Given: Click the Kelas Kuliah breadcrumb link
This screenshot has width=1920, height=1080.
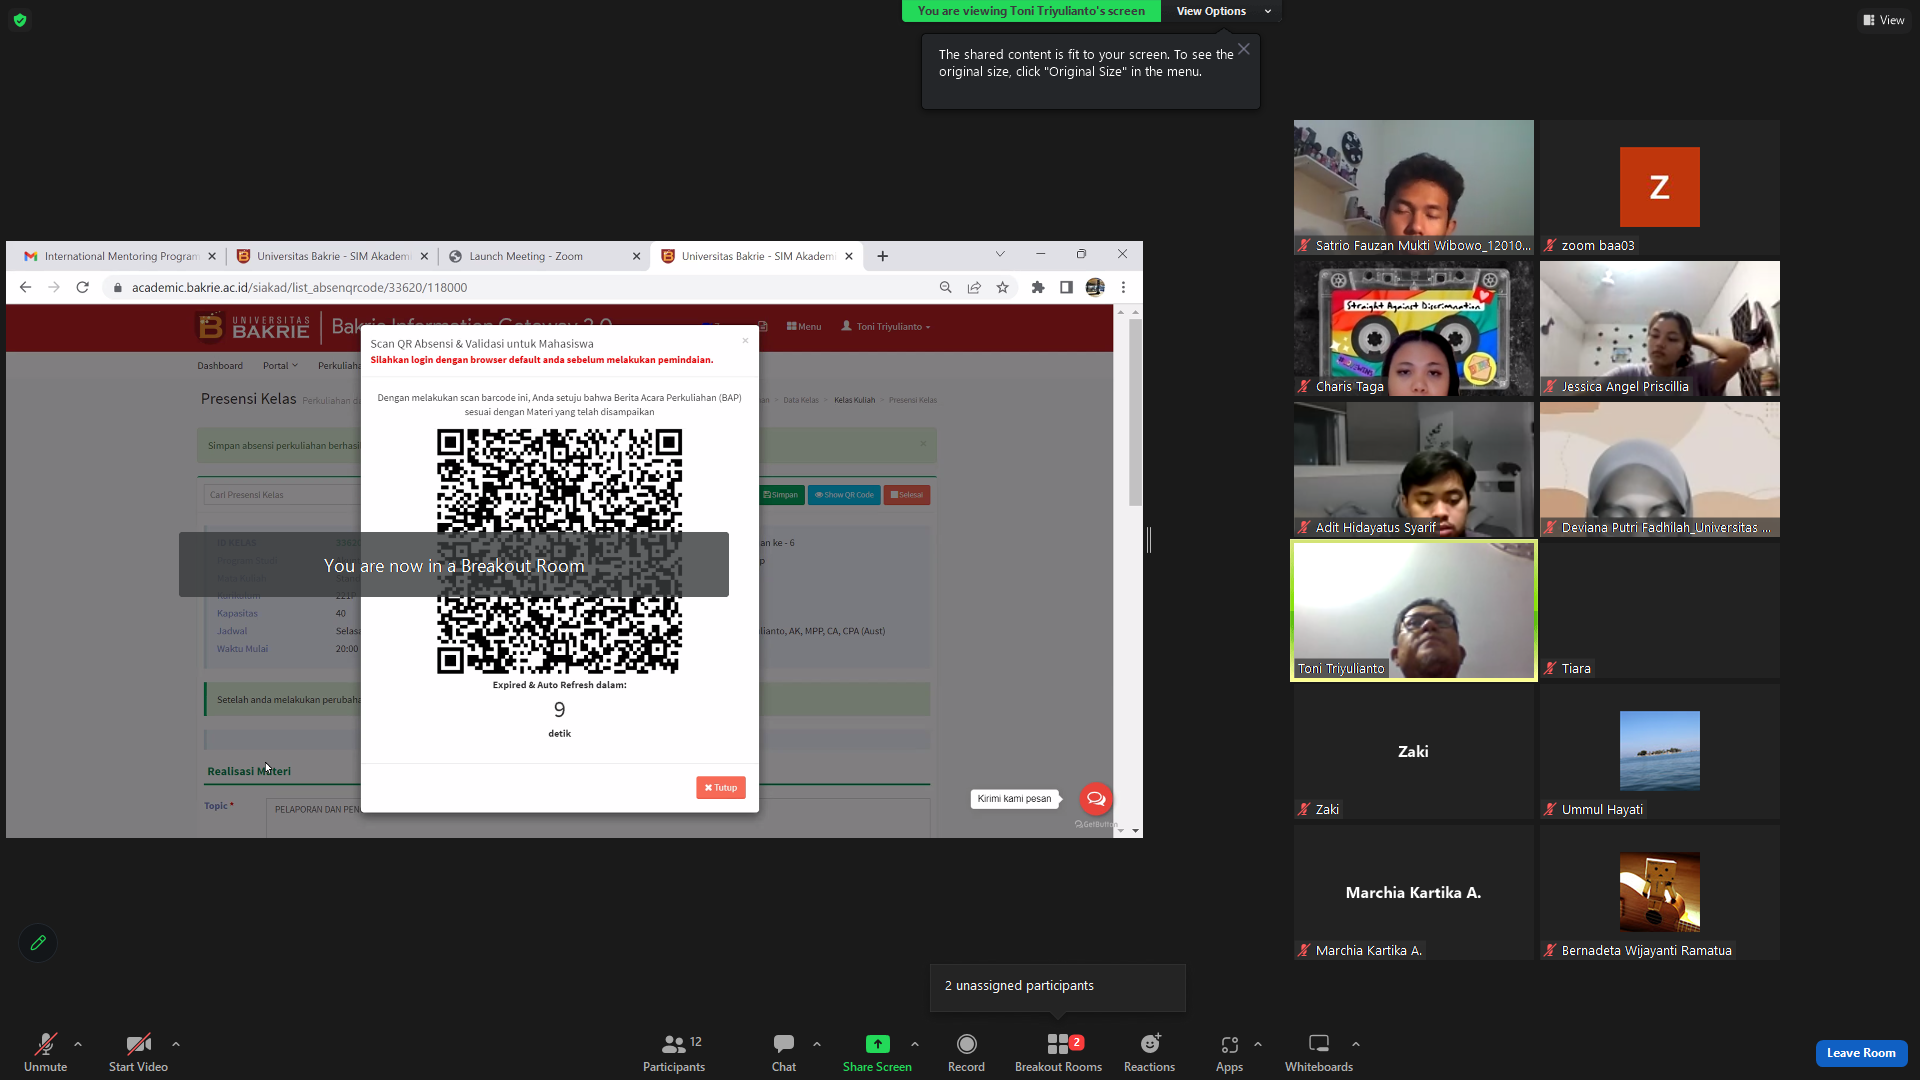Looking at the screenshot, I should (854, 400).
